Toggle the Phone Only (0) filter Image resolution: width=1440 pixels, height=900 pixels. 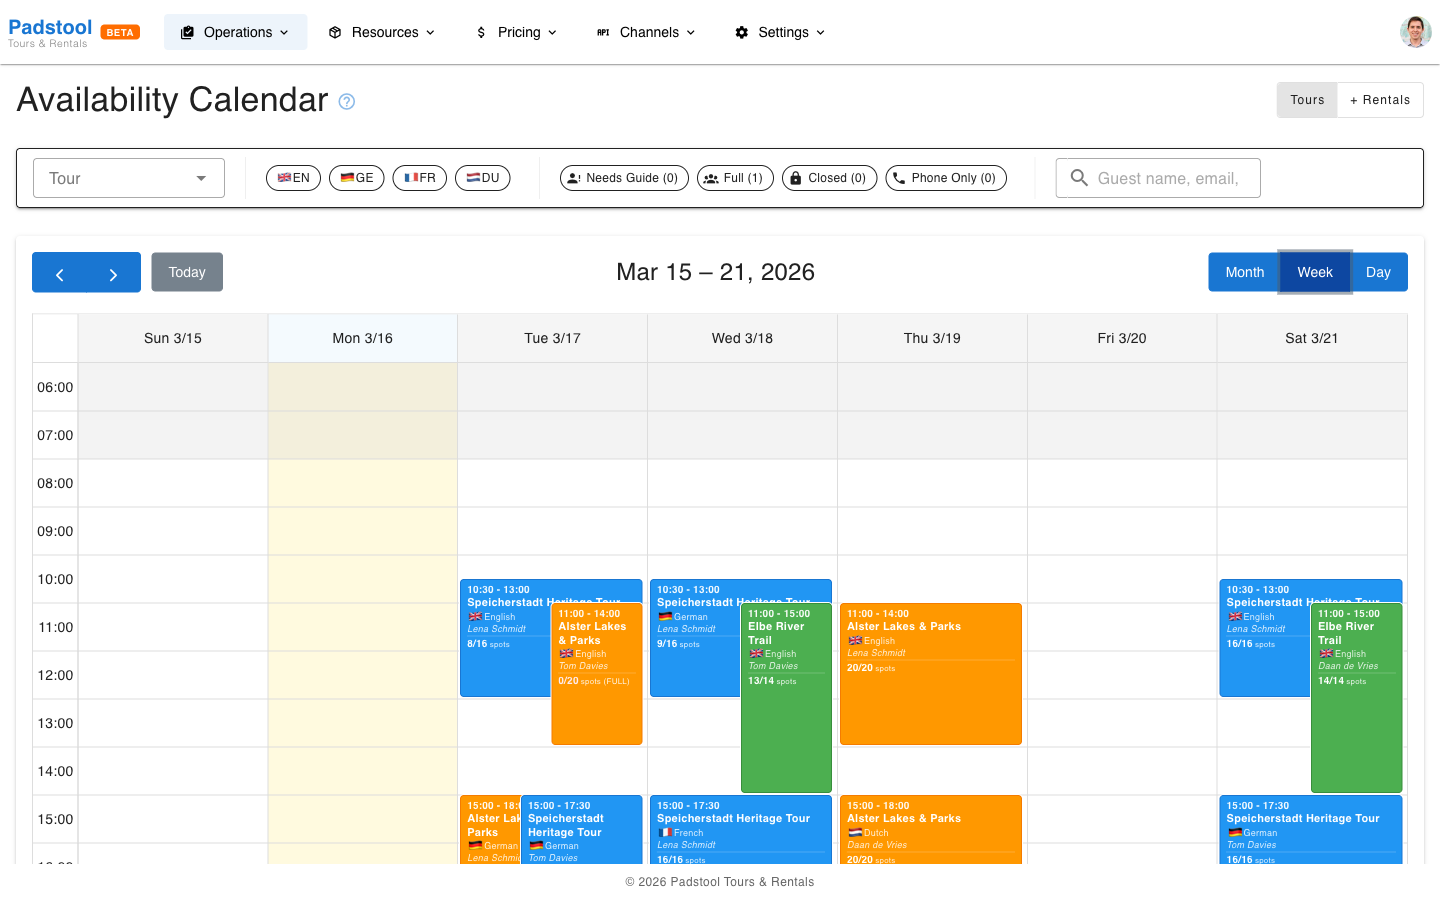coord(946,178)
